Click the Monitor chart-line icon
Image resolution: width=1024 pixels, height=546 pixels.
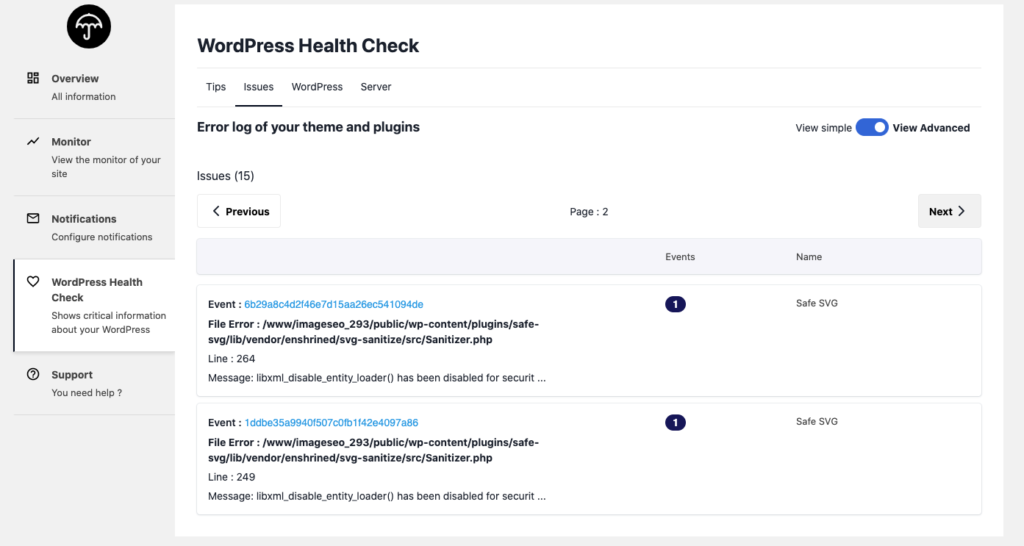pos(33,141)
